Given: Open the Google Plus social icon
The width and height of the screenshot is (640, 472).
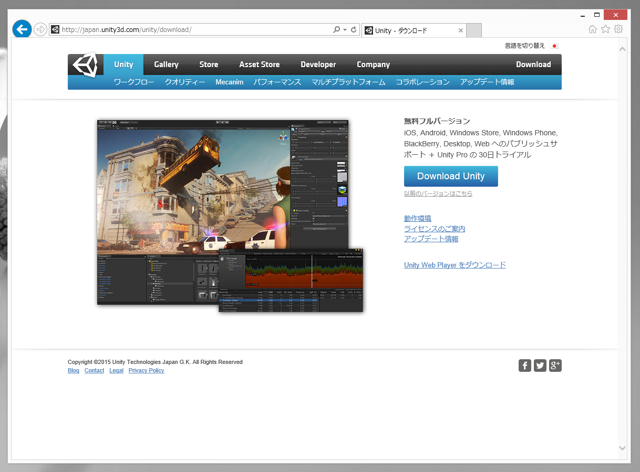Looking at the screenshot, I should 555,365.
